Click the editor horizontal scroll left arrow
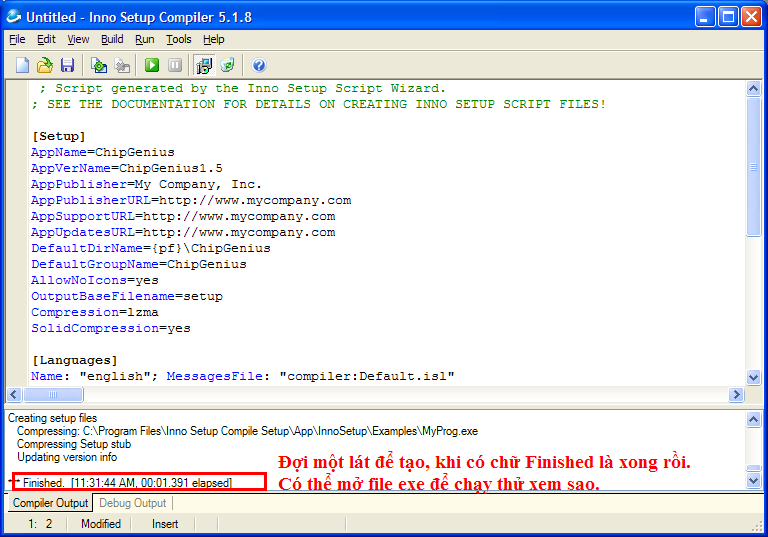 pyautogui.click(x=14, y=394)
